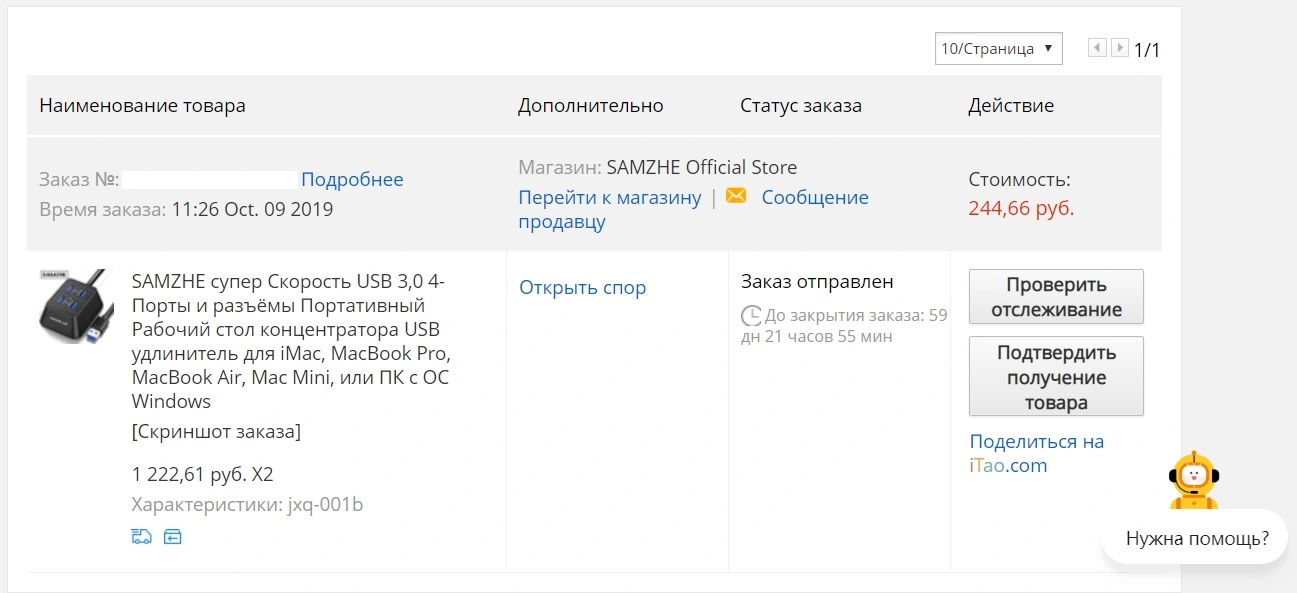Image resolution: width=1297 pixels, height=593 pixels.
Task: Follow the Перейти к магазину link
Action: pos(610,197)
